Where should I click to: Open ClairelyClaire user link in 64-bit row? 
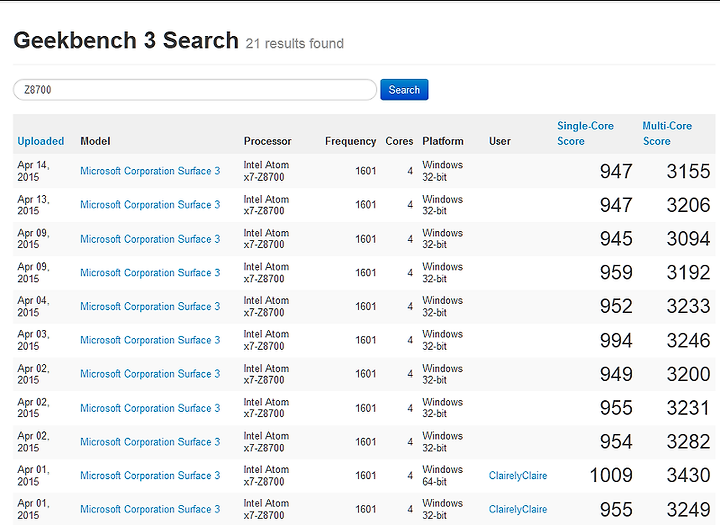point(518,475)
